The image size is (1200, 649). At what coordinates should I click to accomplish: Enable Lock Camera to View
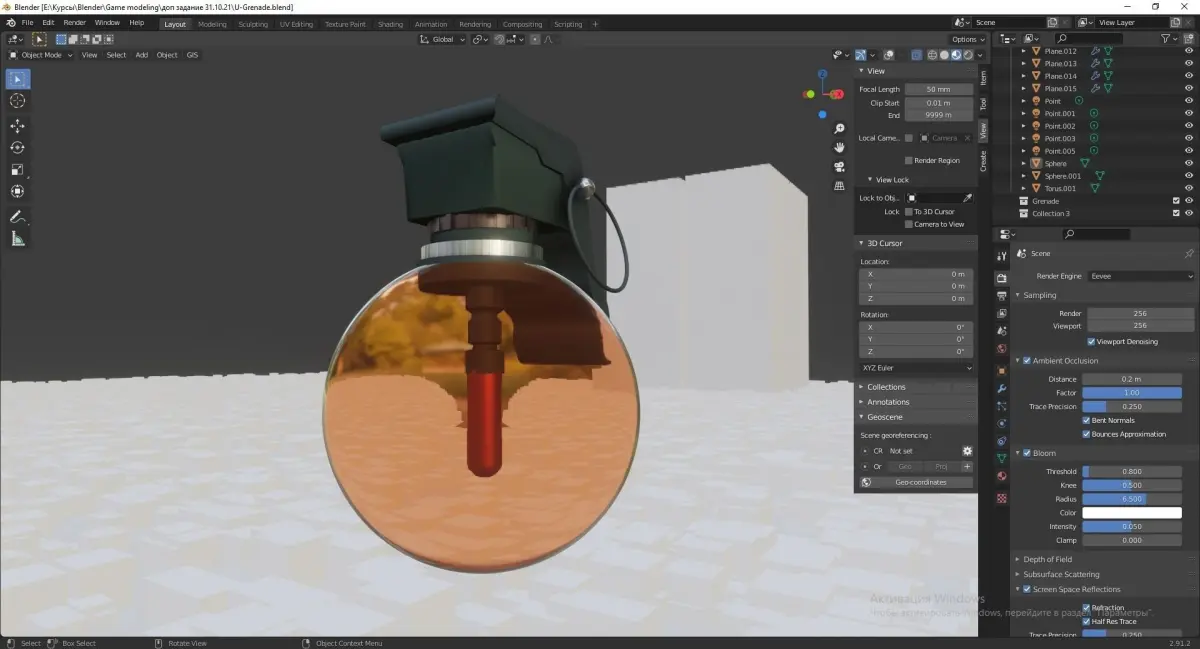coord(909,224)
